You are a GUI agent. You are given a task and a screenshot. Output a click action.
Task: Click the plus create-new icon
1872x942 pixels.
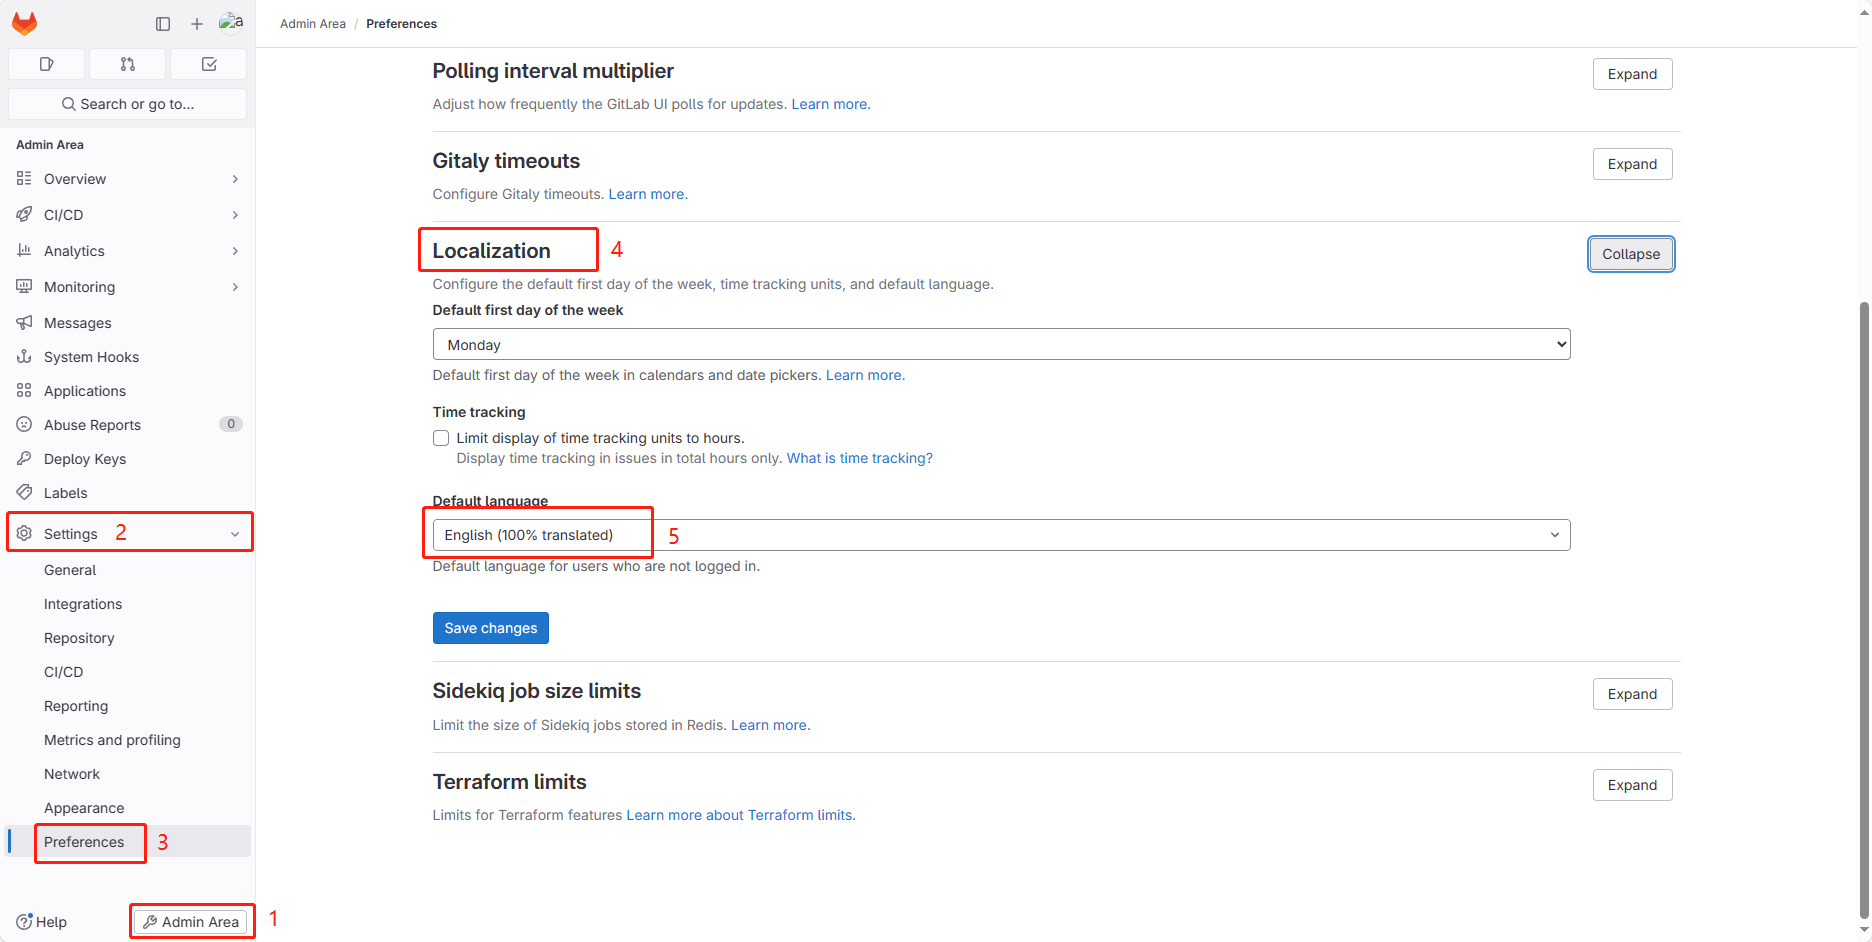click(197, 24)
